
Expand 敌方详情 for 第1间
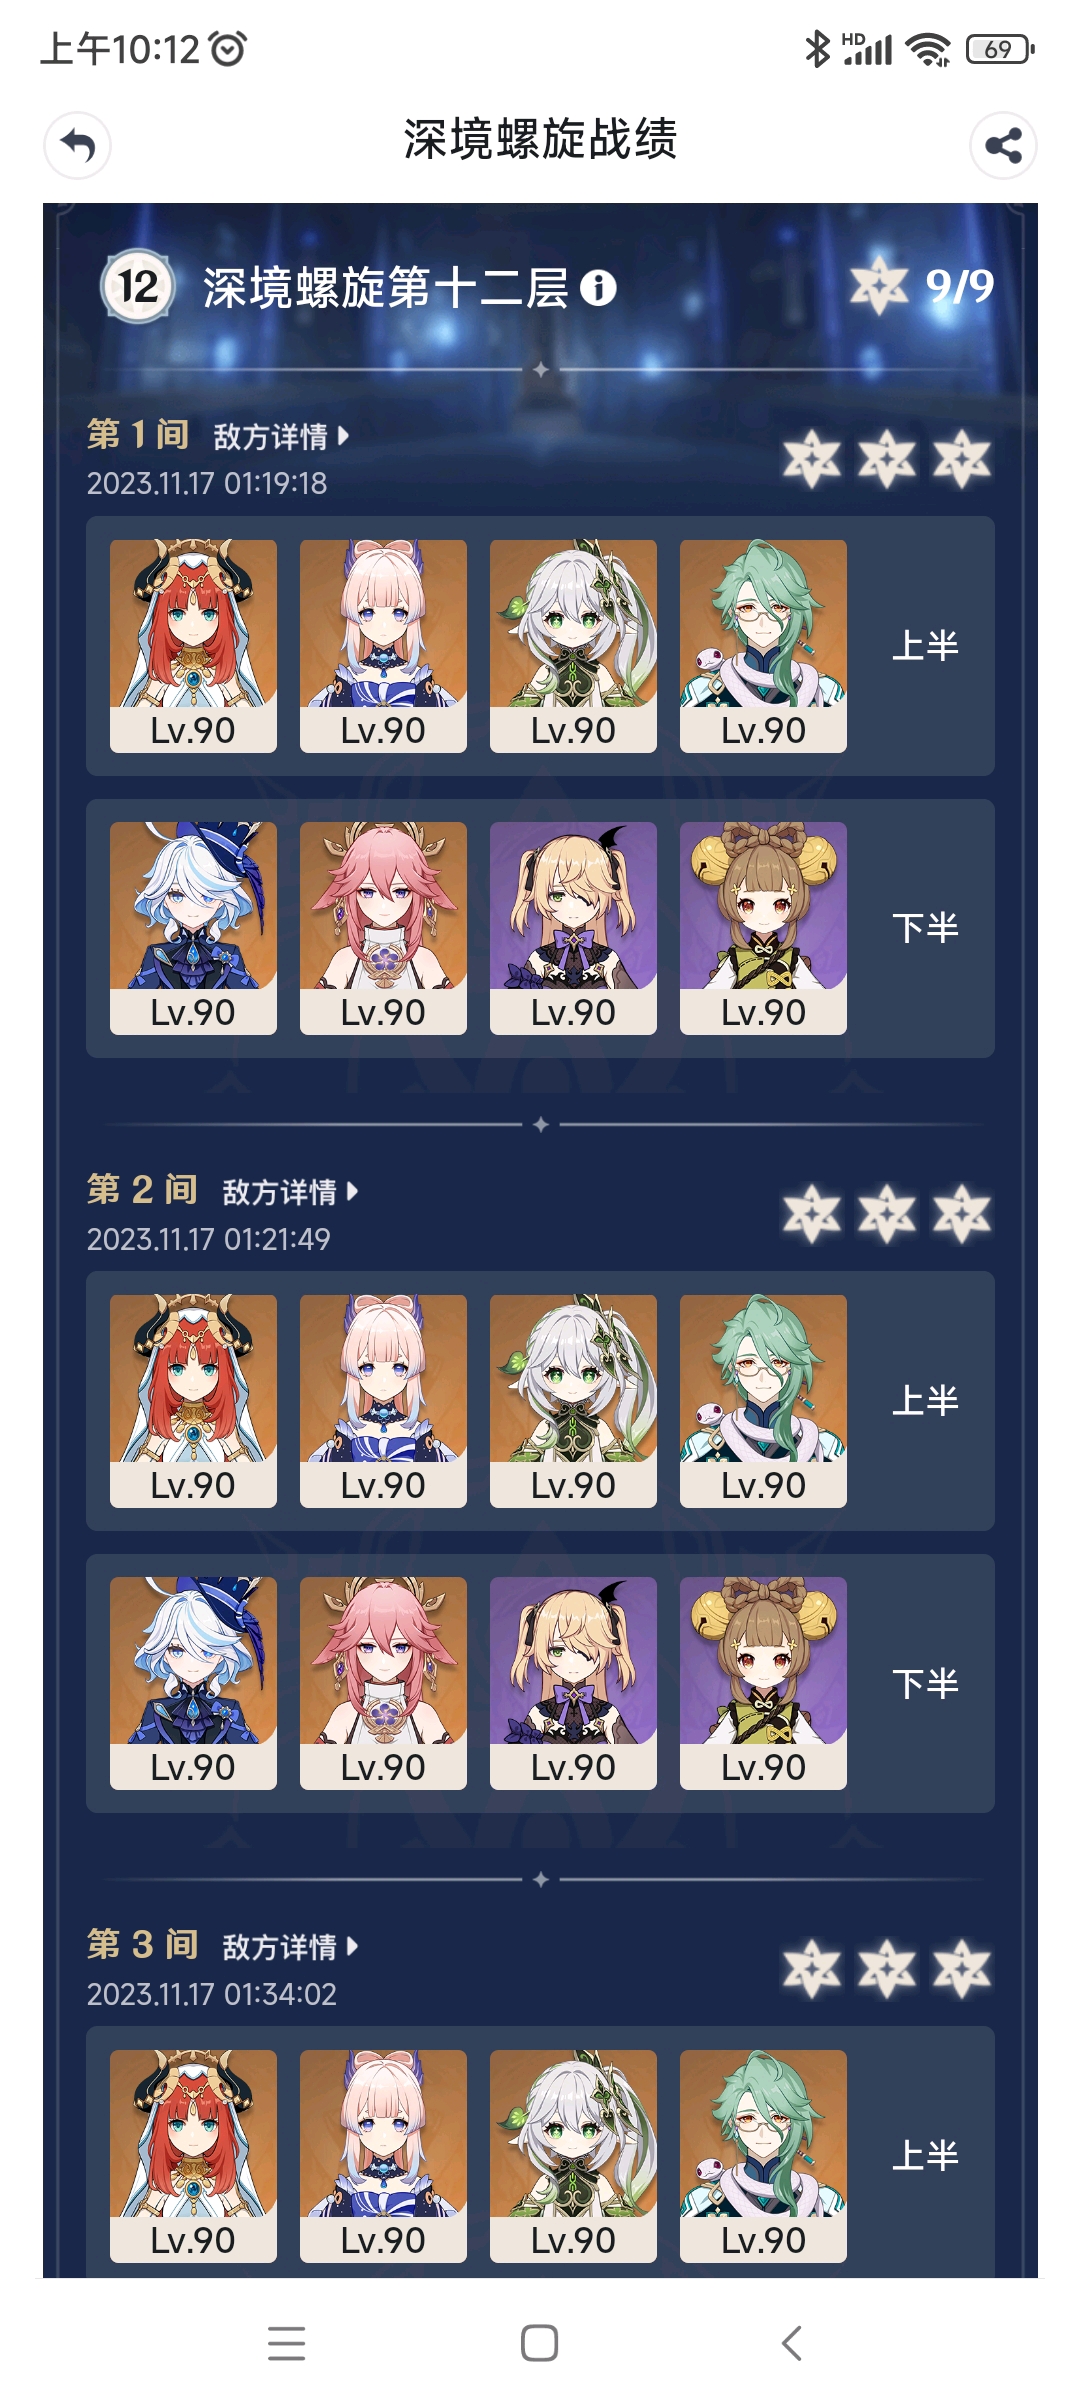tap(281, 436)
